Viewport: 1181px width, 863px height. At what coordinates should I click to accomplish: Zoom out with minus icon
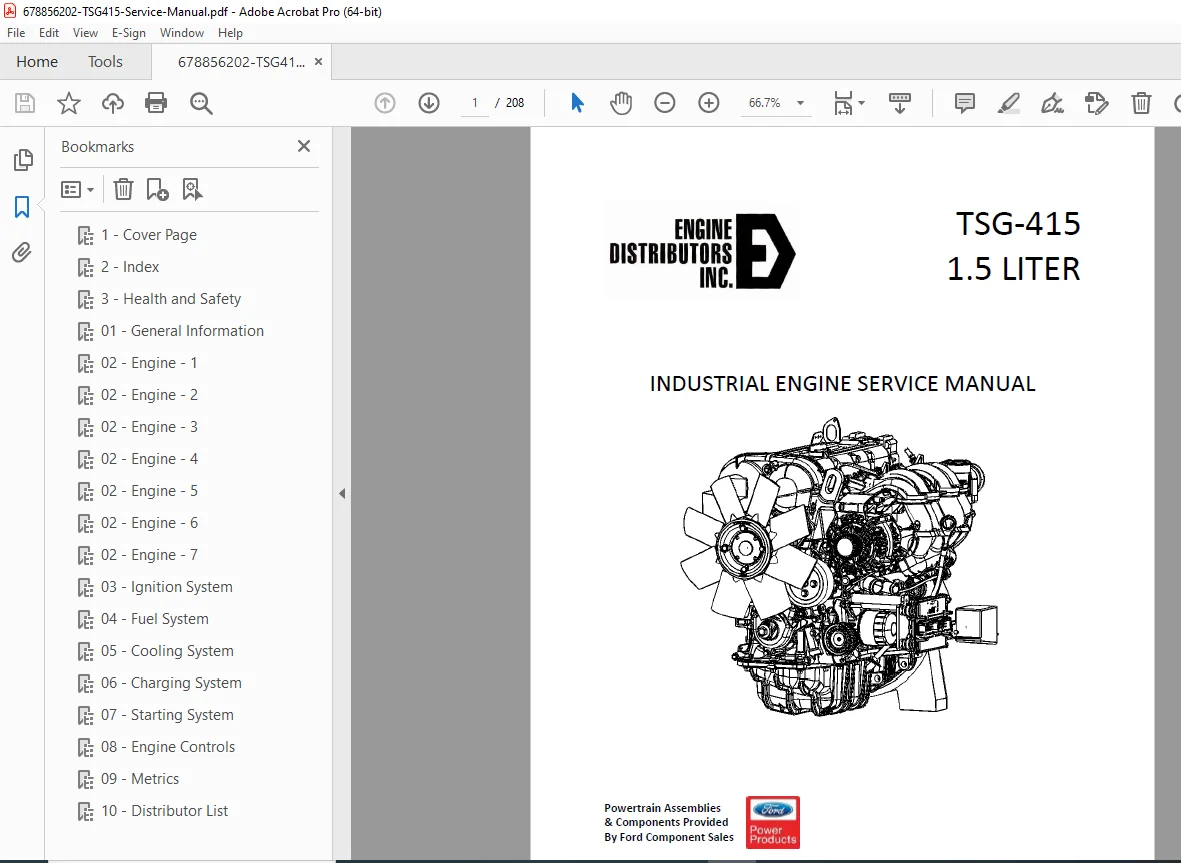click(x=664, y=103)
